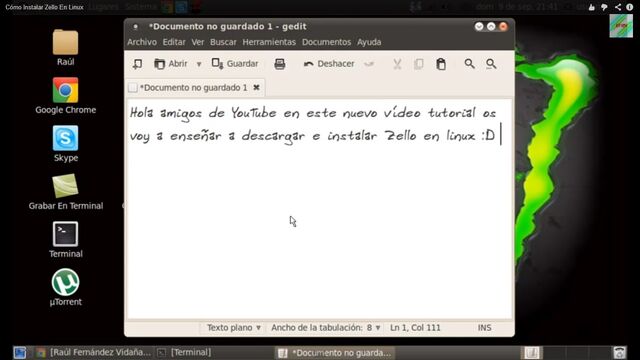Click video title Cómo Instalar Zello En Linux

click(x=44, y=7)
